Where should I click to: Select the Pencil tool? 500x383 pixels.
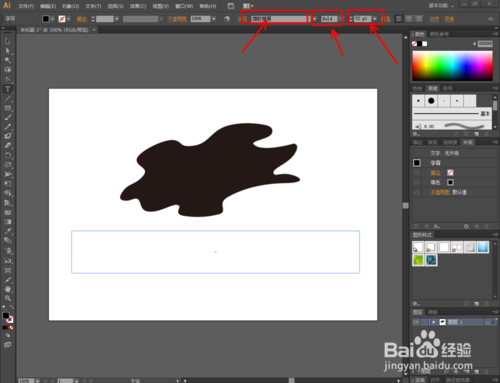[x=8, y=127]
